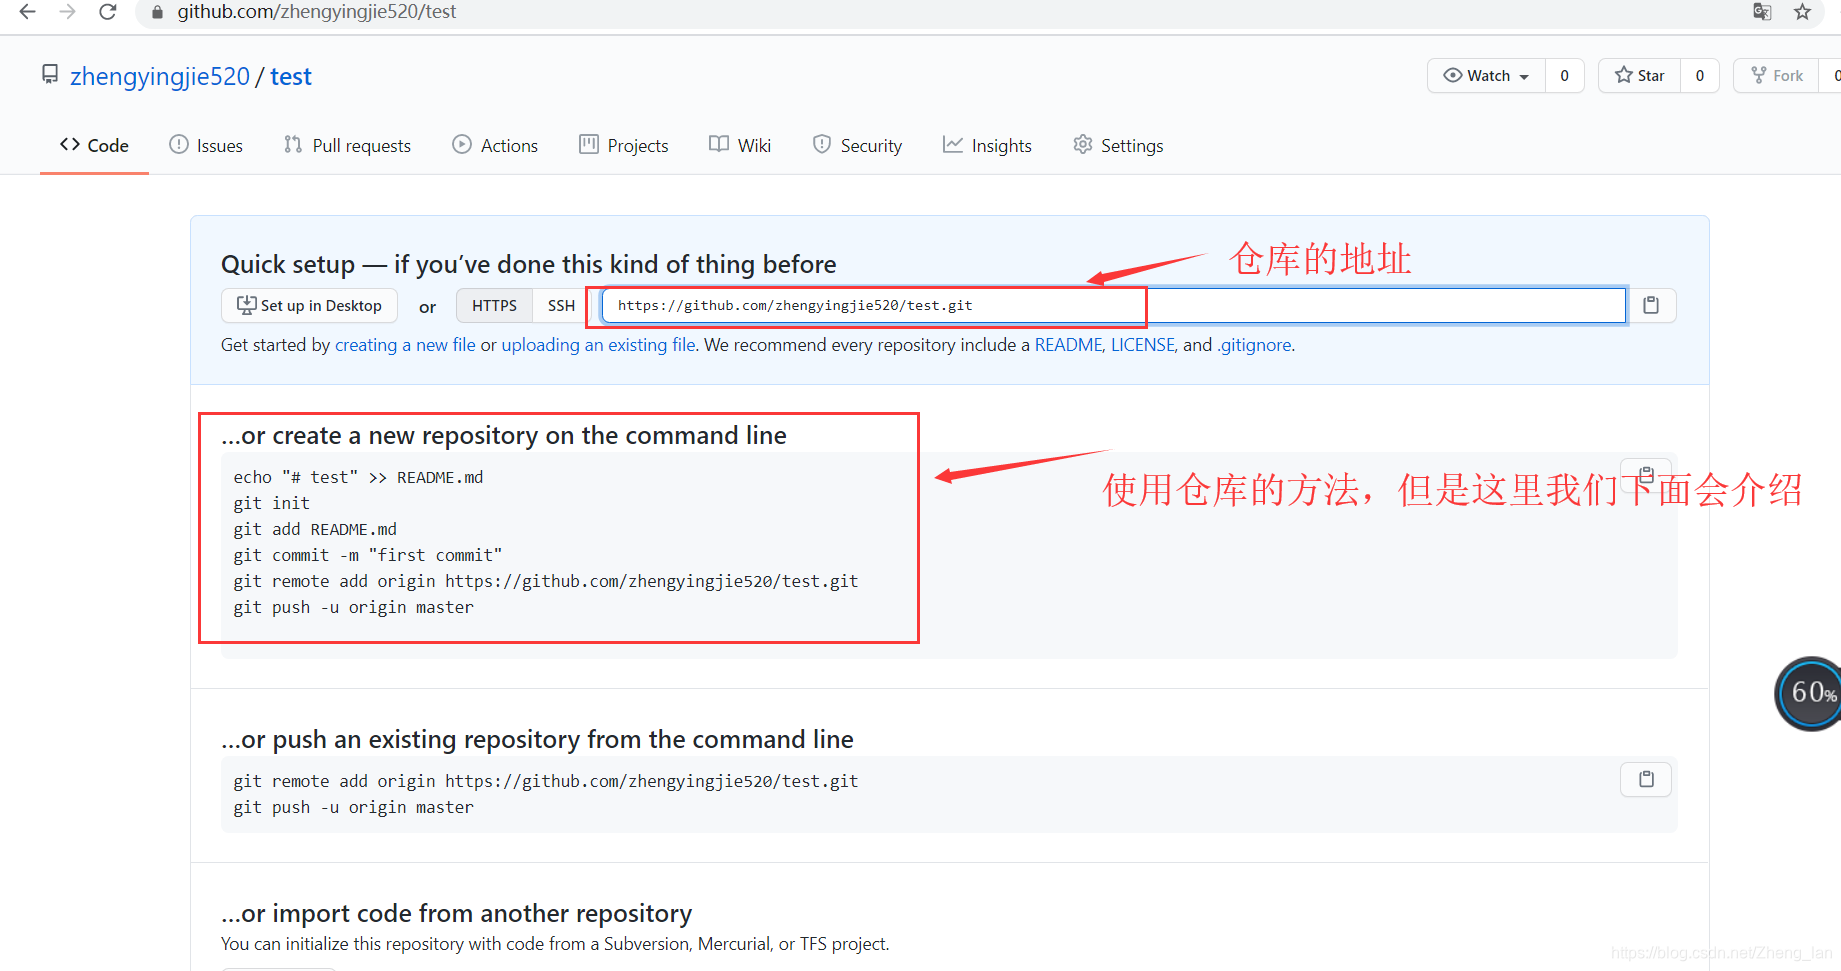Open the Pull requests tab

pos(347,145)
